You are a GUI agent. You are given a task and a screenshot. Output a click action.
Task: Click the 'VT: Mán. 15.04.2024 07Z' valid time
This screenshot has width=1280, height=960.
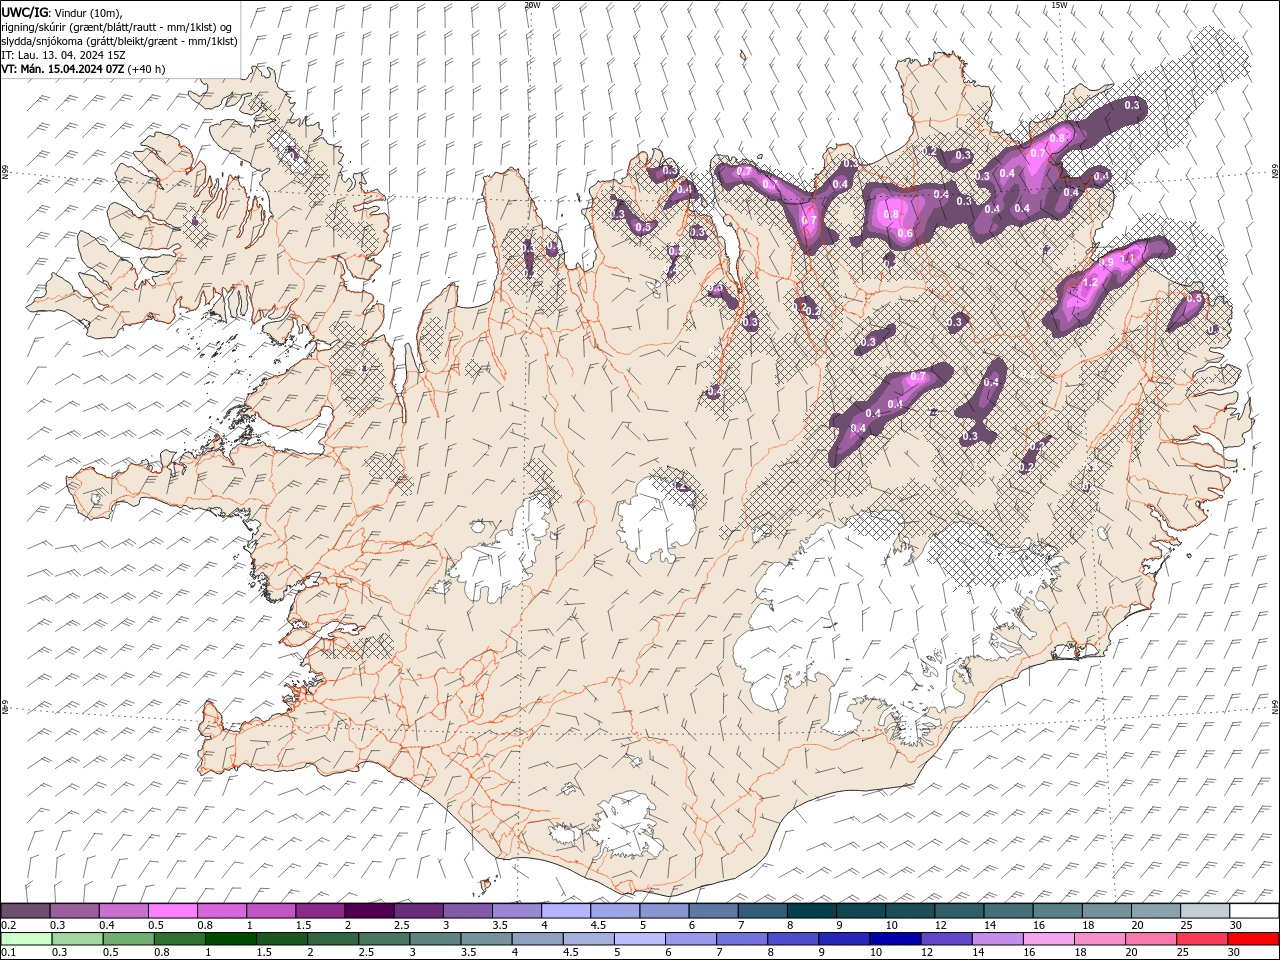tap(62, 69)
